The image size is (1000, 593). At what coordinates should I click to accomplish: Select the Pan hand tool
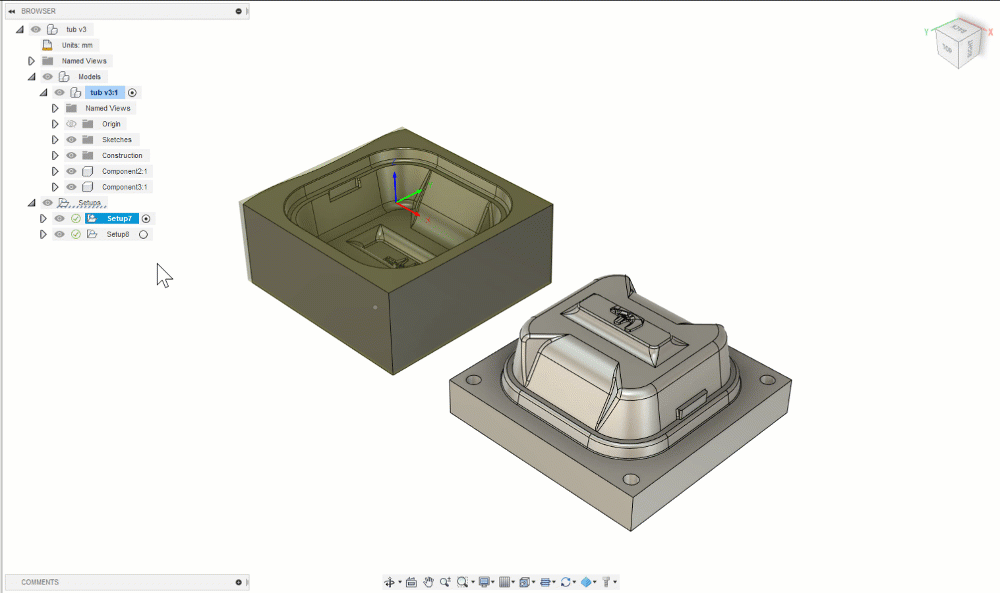(x=429, y=582)
